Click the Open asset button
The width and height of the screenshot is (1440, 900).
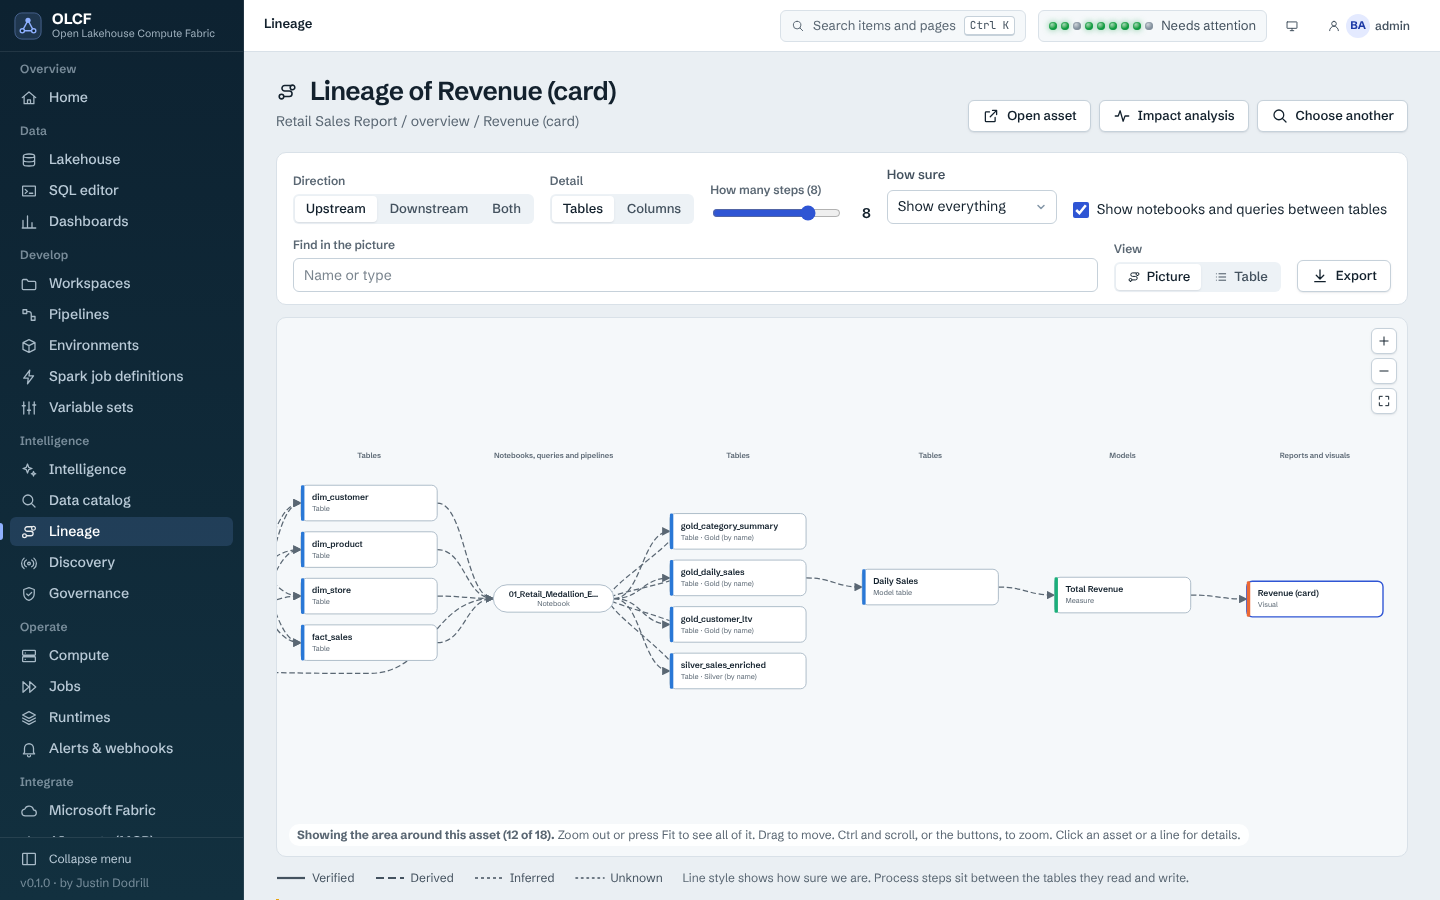pyautogui.click(x=1029, y=116)
